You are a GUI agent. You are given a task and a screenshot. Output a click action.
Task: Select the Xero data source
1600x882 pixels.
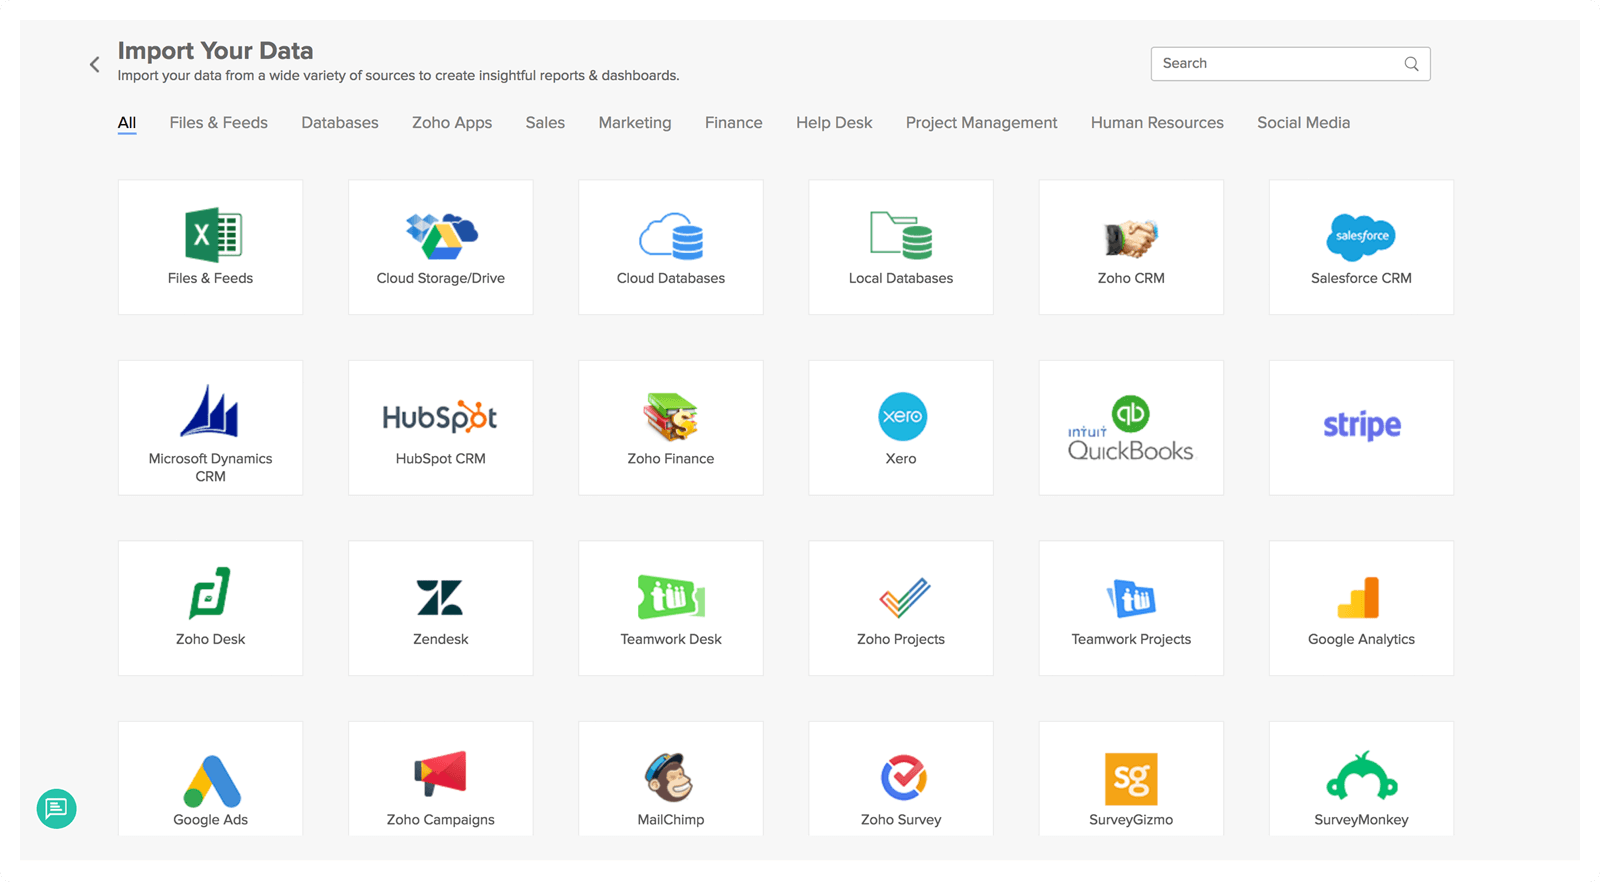[901, 428]
